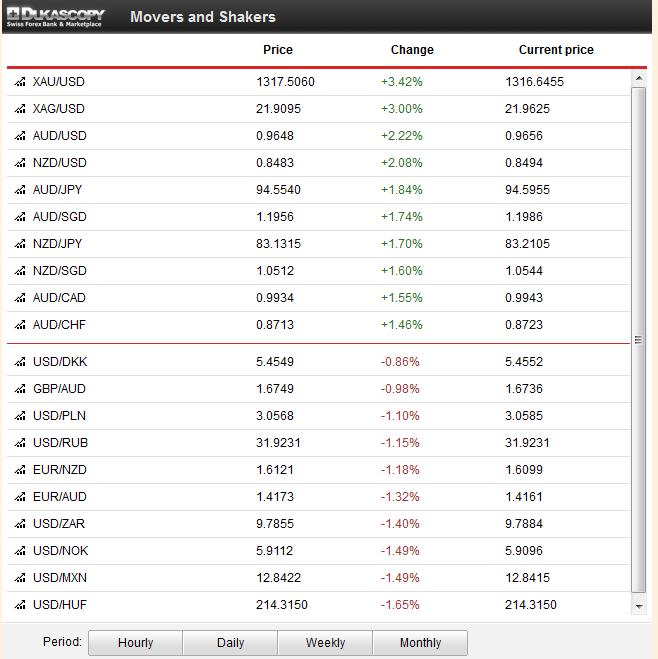Click the Current price column header
Screen dimensions: 658x659
click(x=556, y=50)
